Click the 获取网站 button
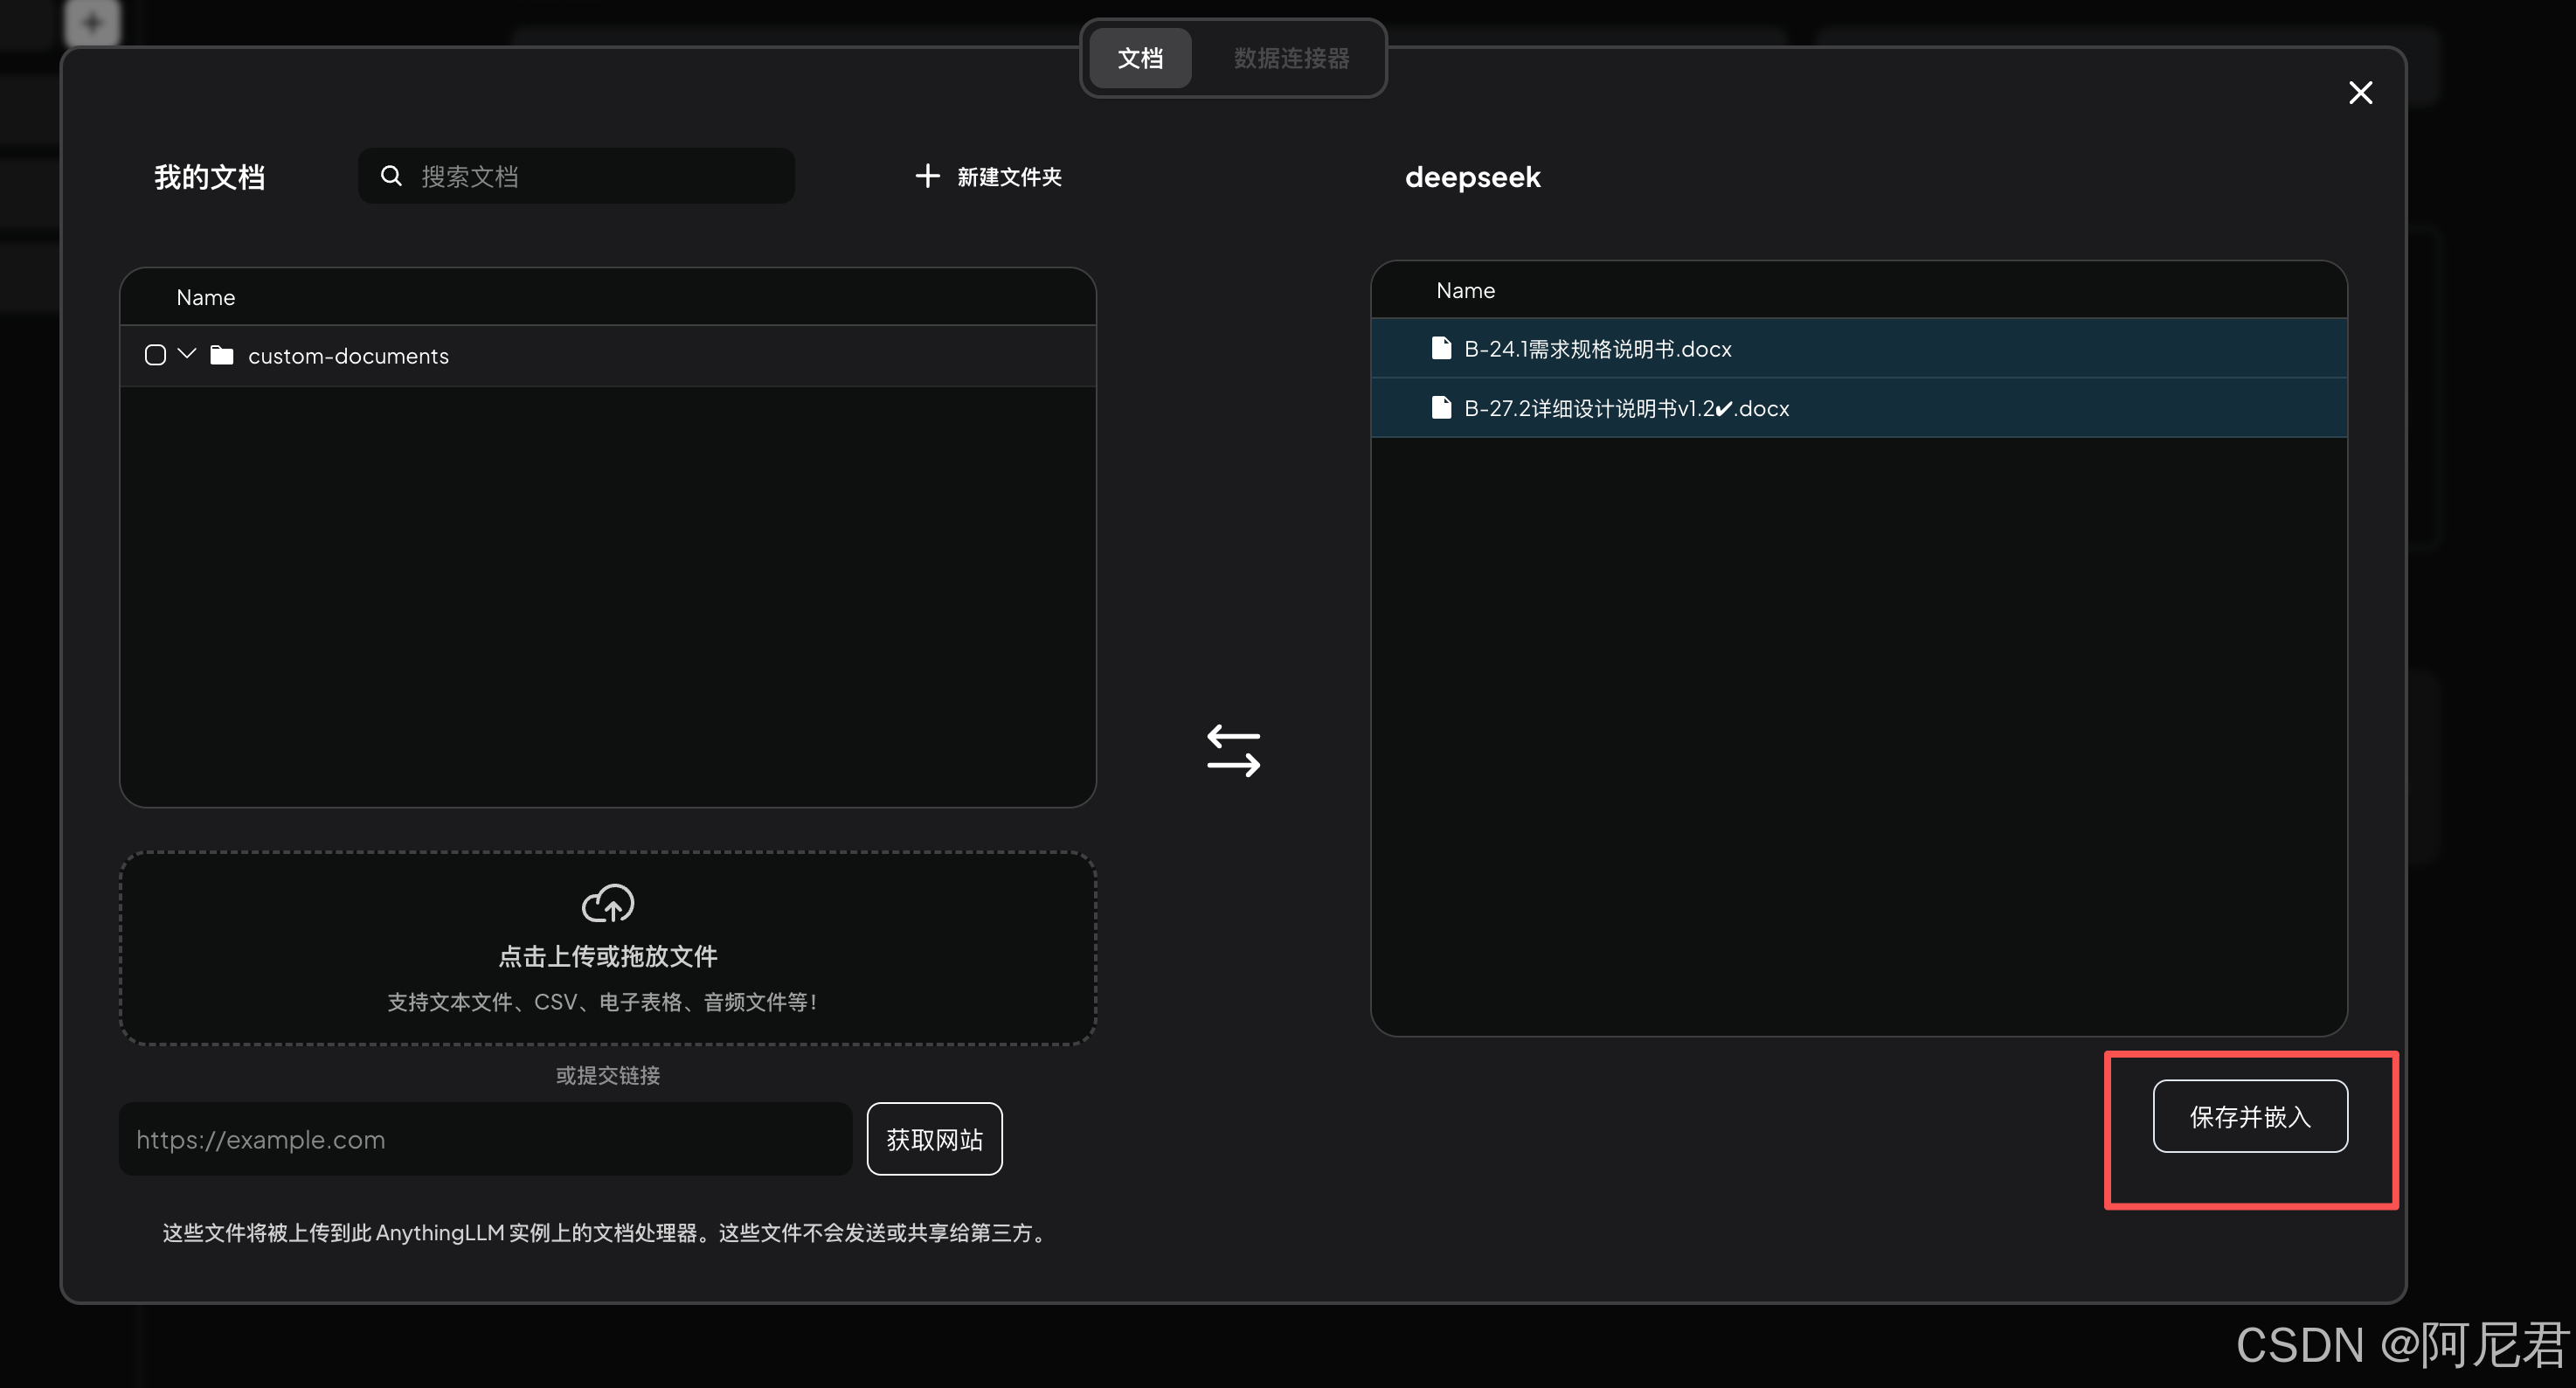This screenshot has width=2576, height=1388. click(934, 1139)
